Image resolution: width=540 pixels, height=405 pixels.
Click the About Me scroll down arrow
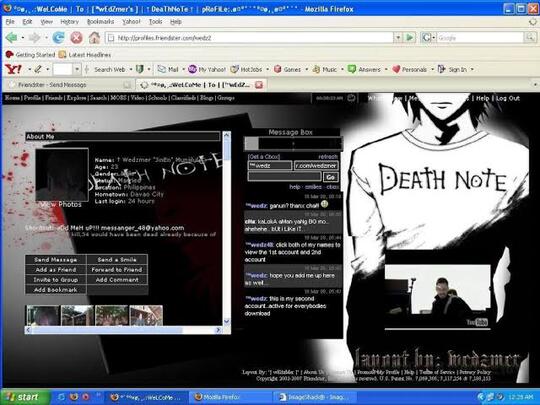(226, 321)
